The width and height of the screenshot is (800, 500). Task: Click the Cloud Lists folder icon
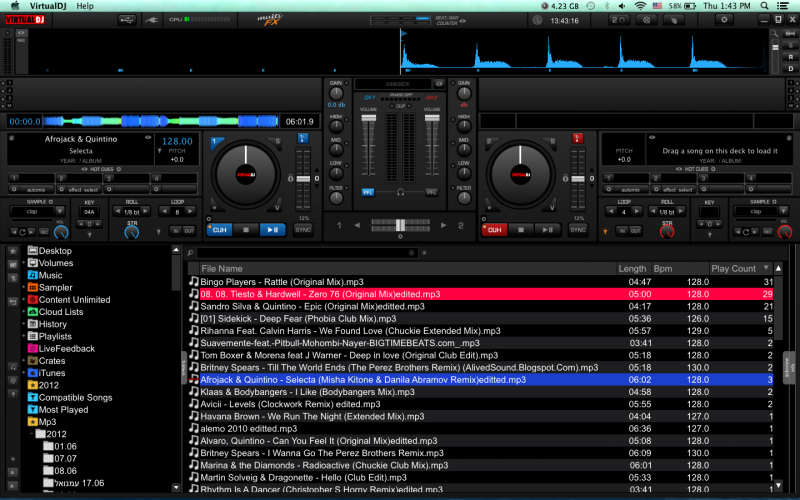(33, 312)
